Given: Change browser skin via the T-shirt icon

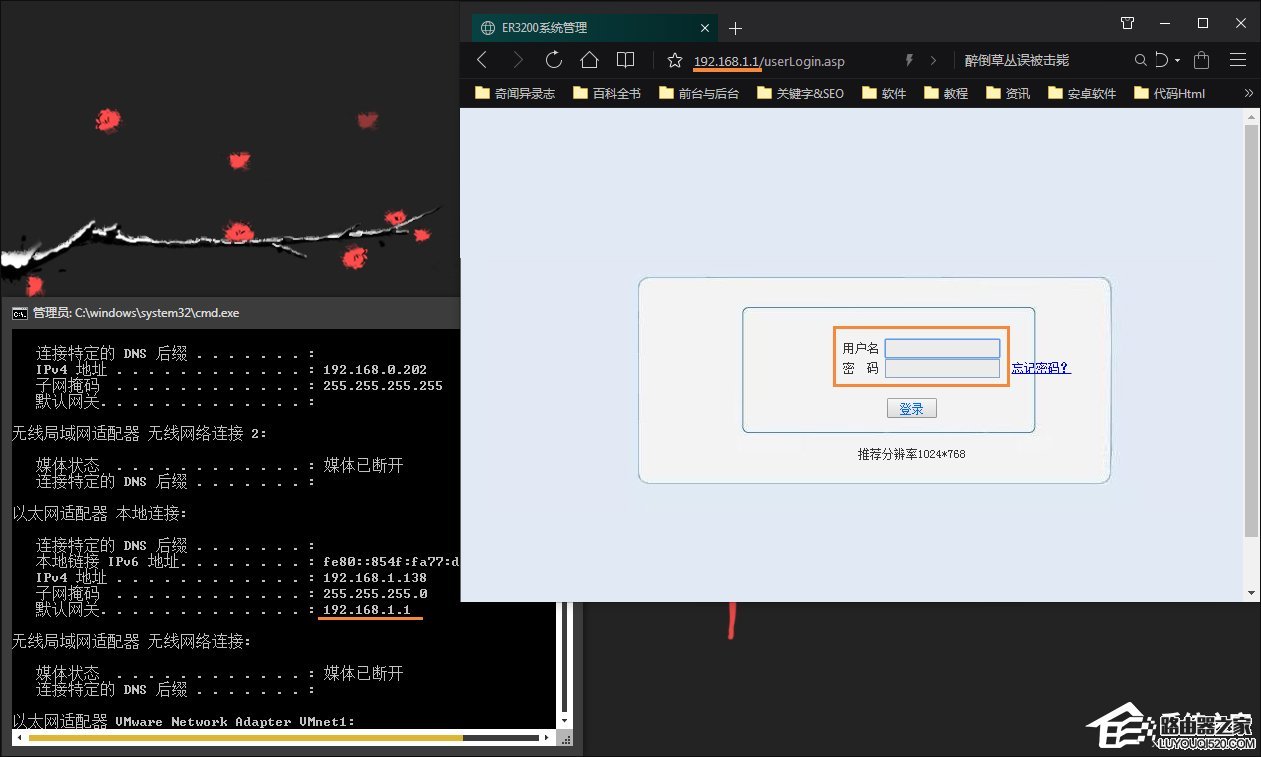Looking at the screenshot, I should (1127, 22).
